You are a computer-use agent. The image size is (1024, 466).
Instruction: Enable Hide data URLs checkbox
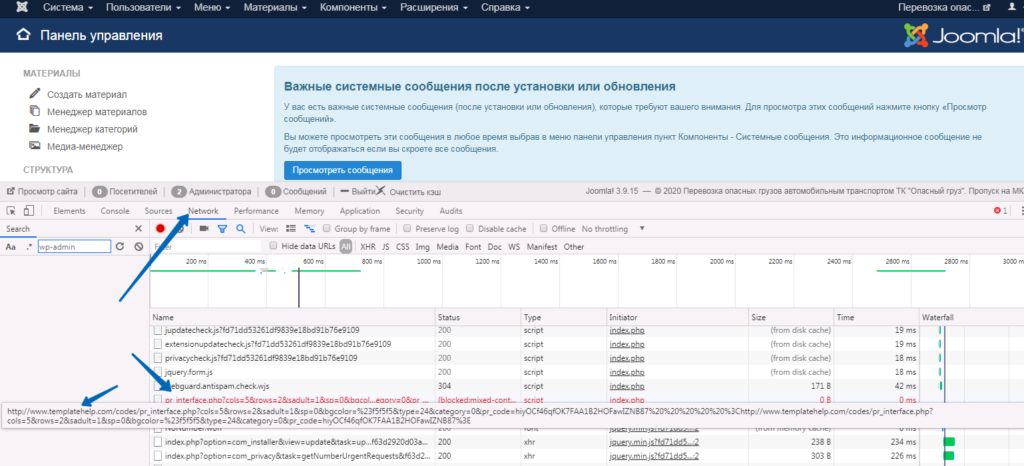coord(274,246)
